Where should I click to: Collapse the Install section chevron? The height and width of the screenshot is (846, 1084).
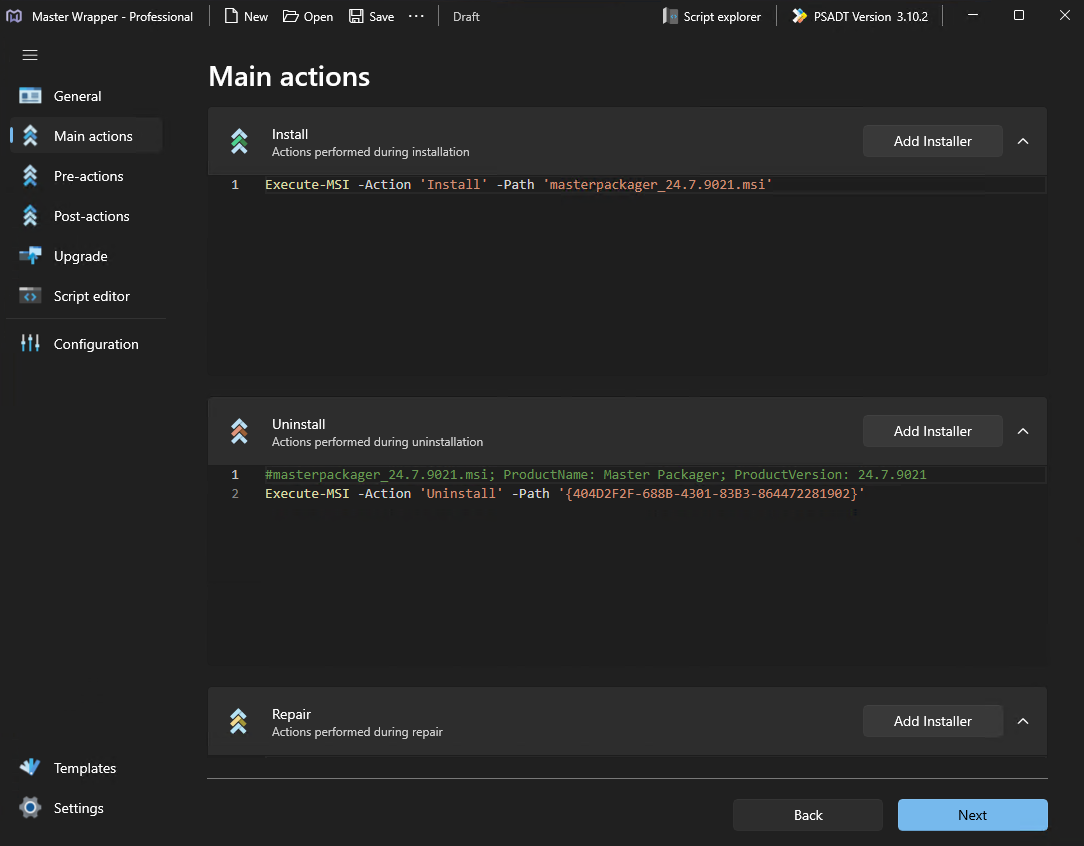[1023, 141]
